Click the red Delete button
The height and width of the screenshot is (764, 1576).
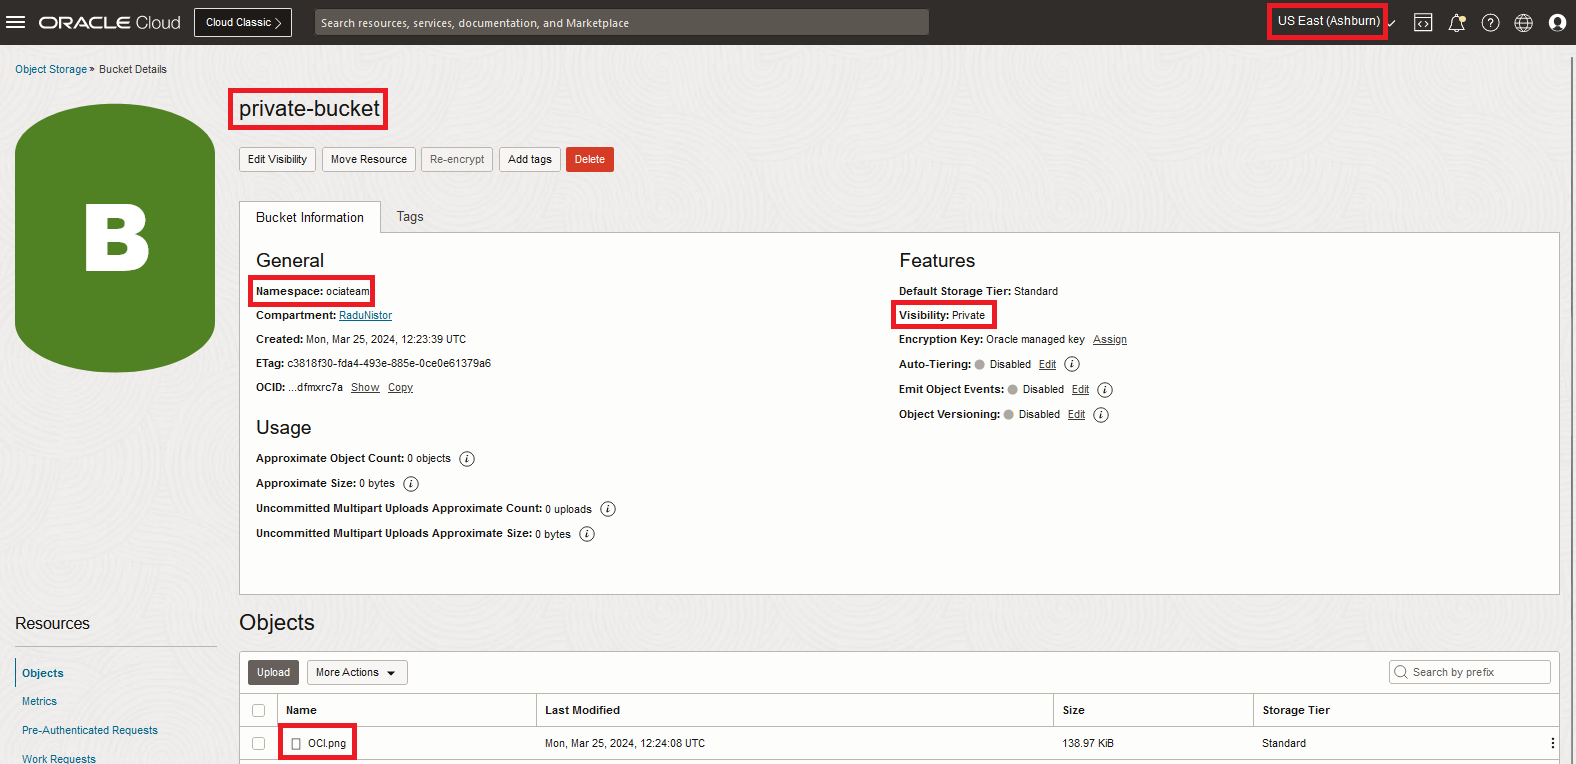click(x=589, y=160)
